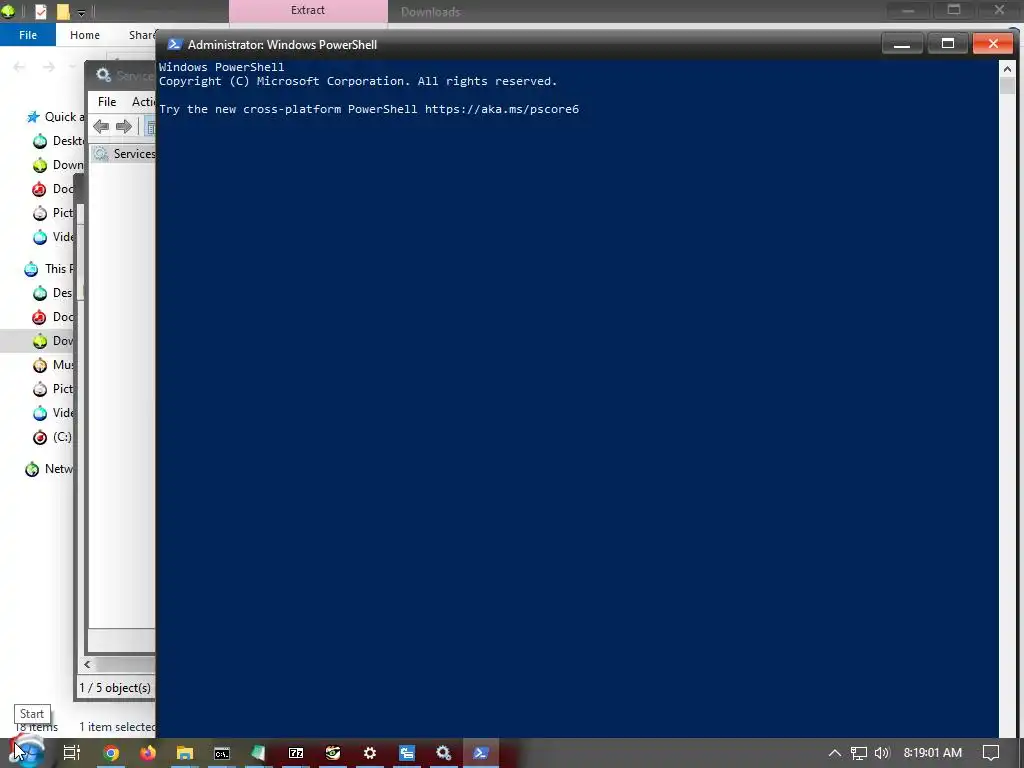Click the Services window forward arrow
The image size is (1024, 768).
click(123, 126)
